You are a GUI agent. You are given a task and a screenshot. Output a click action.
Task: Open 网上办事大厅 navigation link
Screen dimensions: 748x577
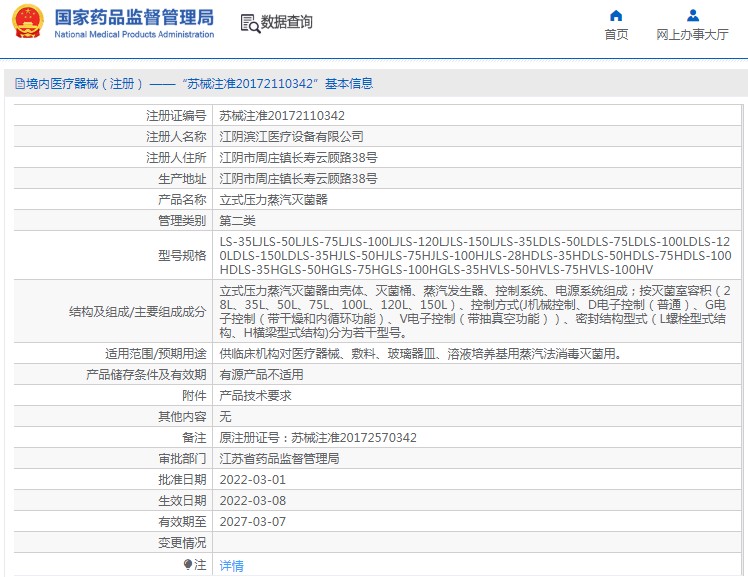point(692,34)
